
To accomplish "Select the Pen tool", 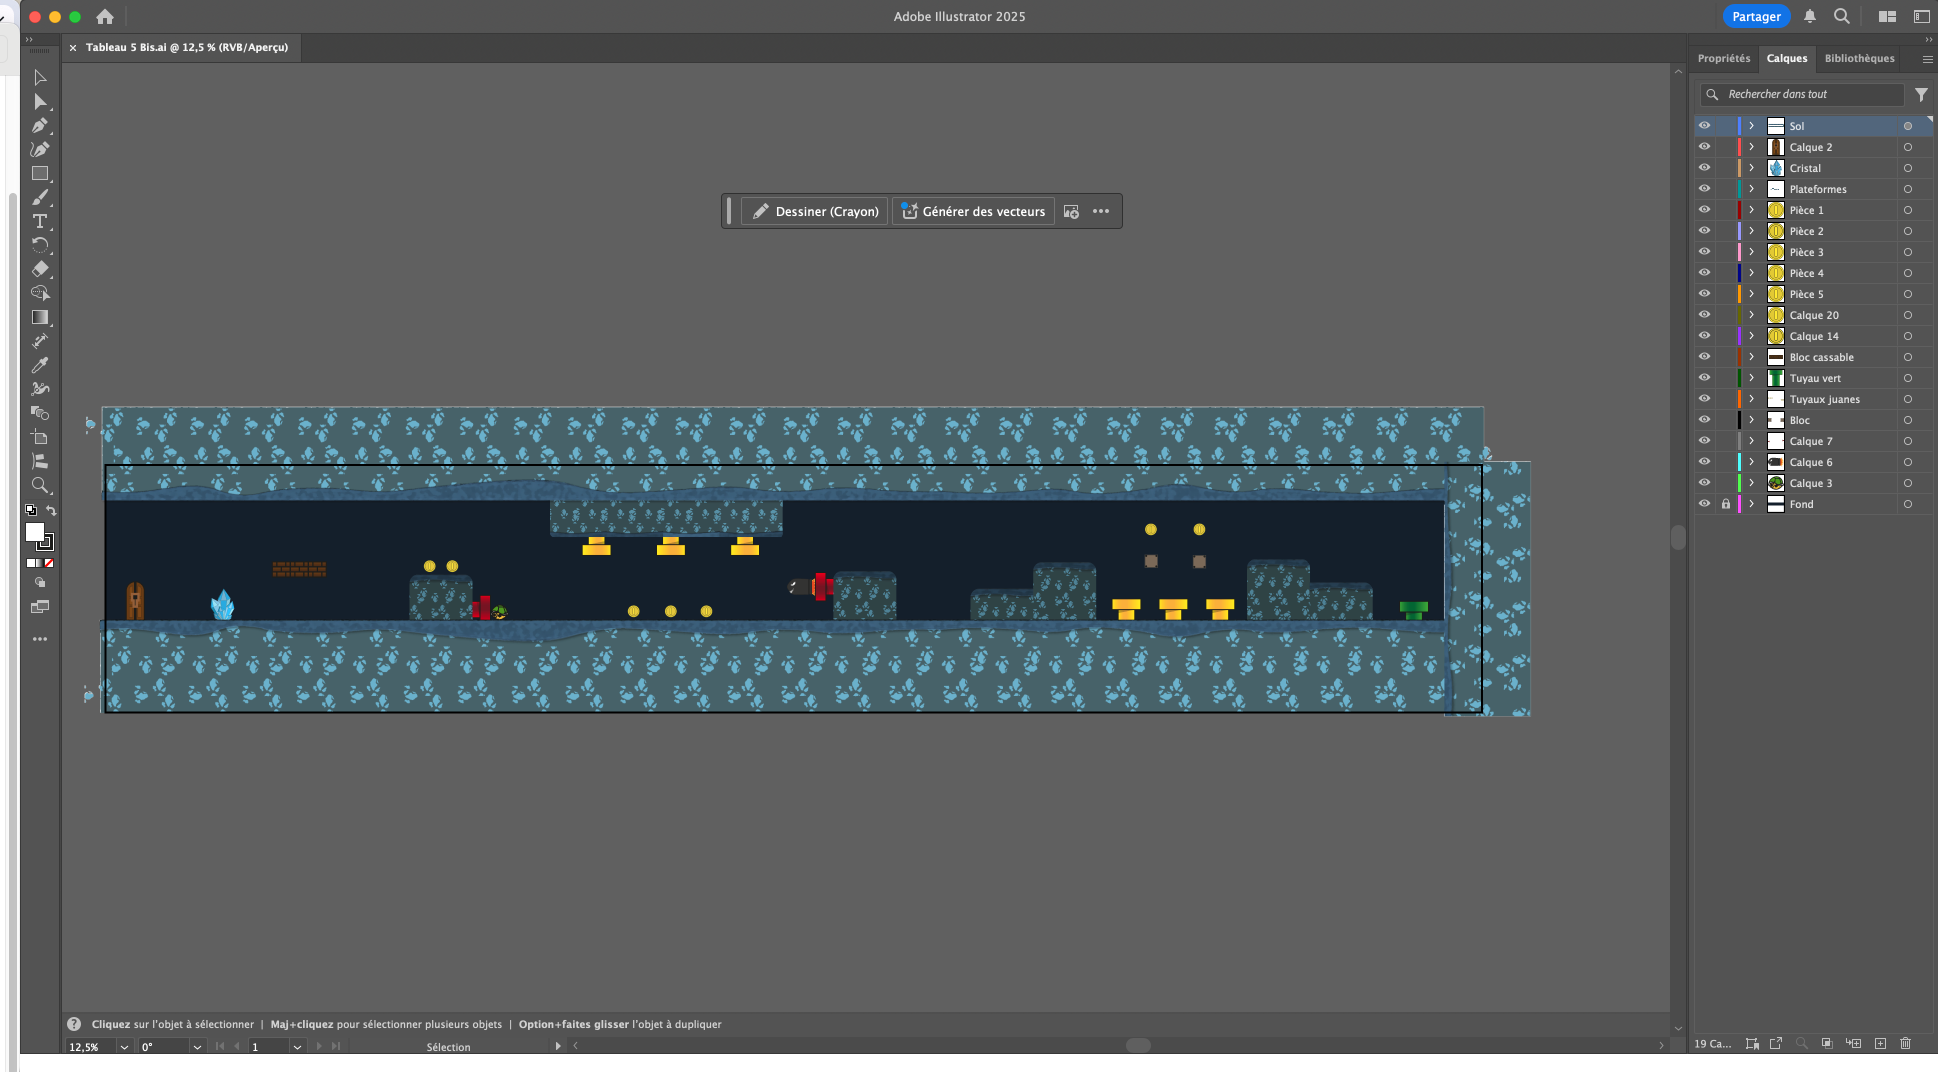I will [40, 126].
